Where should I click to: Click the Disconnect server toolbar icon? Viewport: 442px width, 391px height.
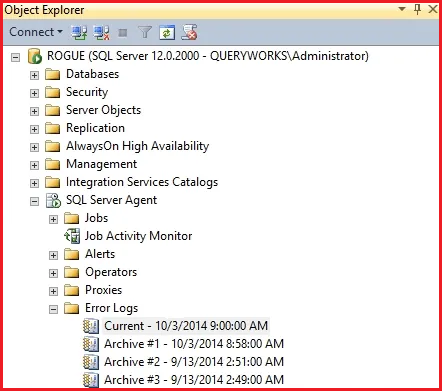(x=102, y=32)
